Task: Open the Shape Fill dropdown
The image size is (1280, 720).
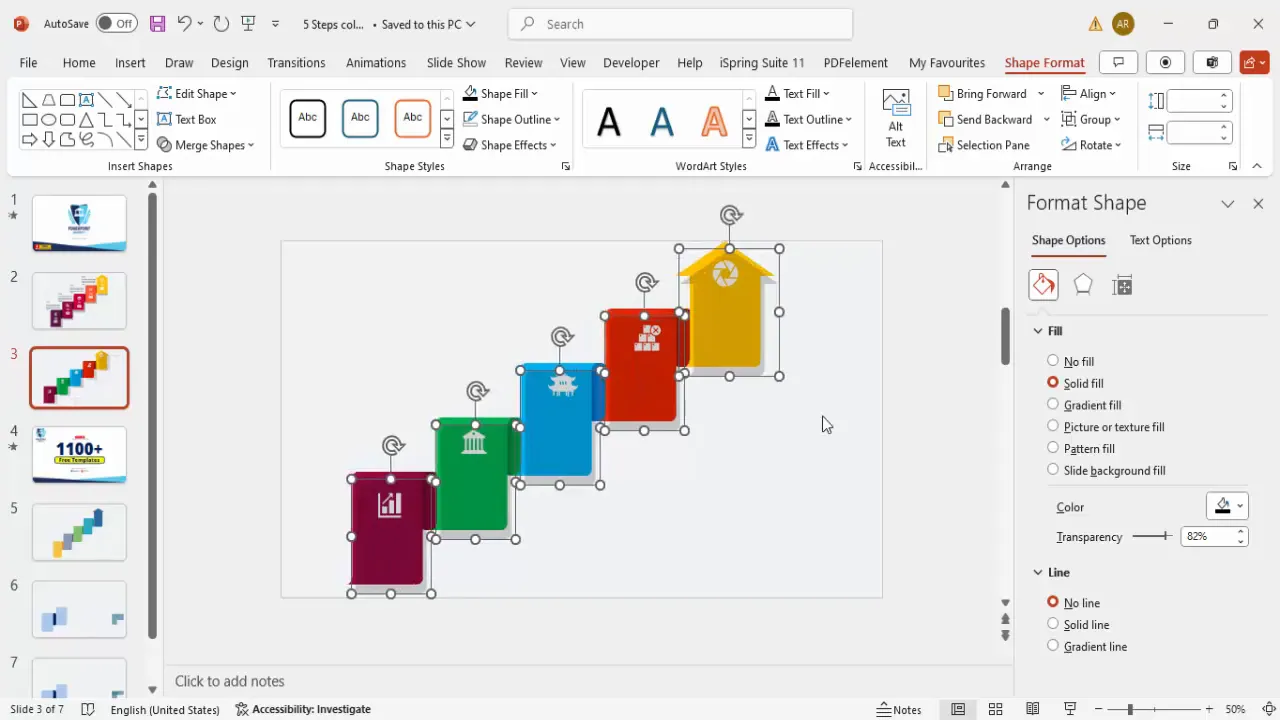Action: click(500, 93)
